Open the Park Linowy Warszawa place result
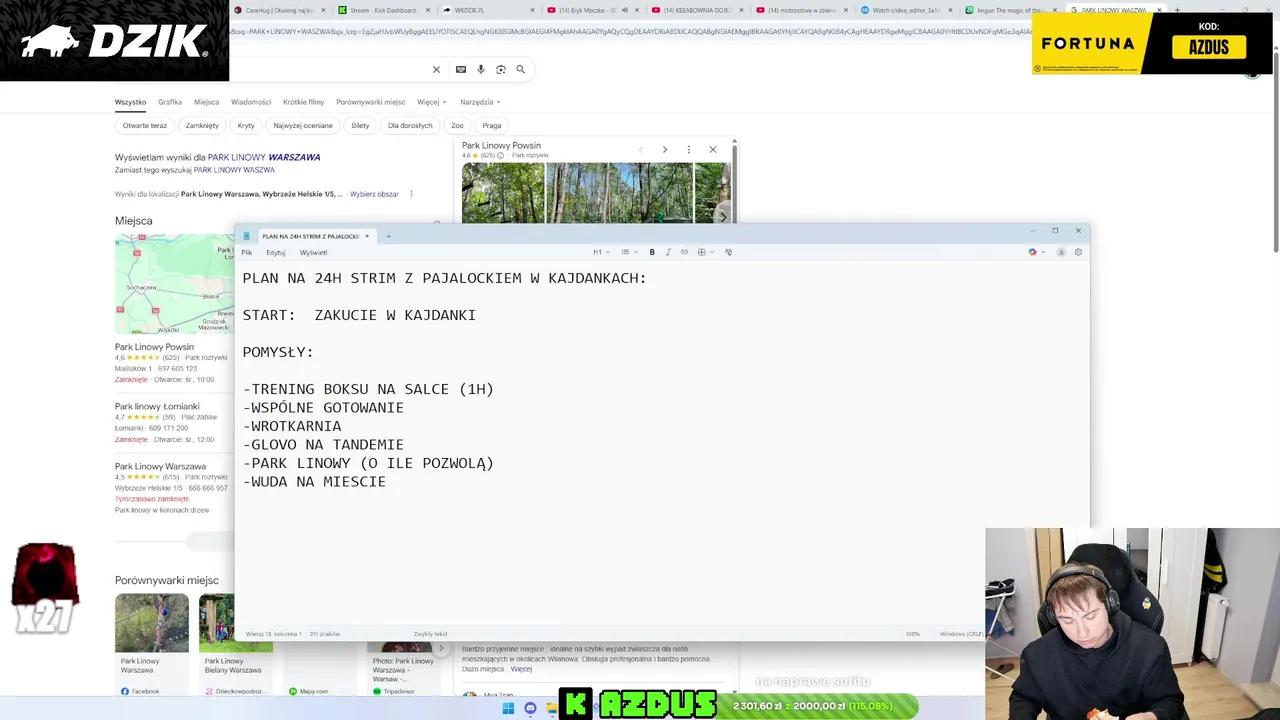This screenshot has width=1280, height=720. (160, 466)
